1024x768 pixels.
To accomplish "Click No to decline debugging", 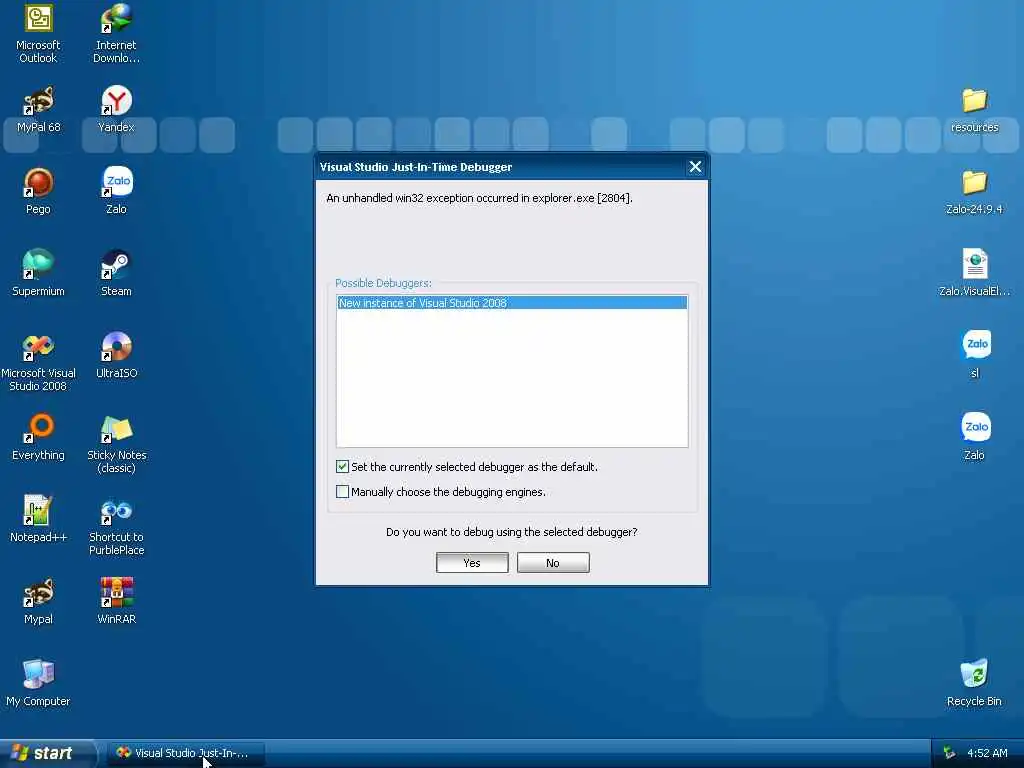I will coord(553,562).
